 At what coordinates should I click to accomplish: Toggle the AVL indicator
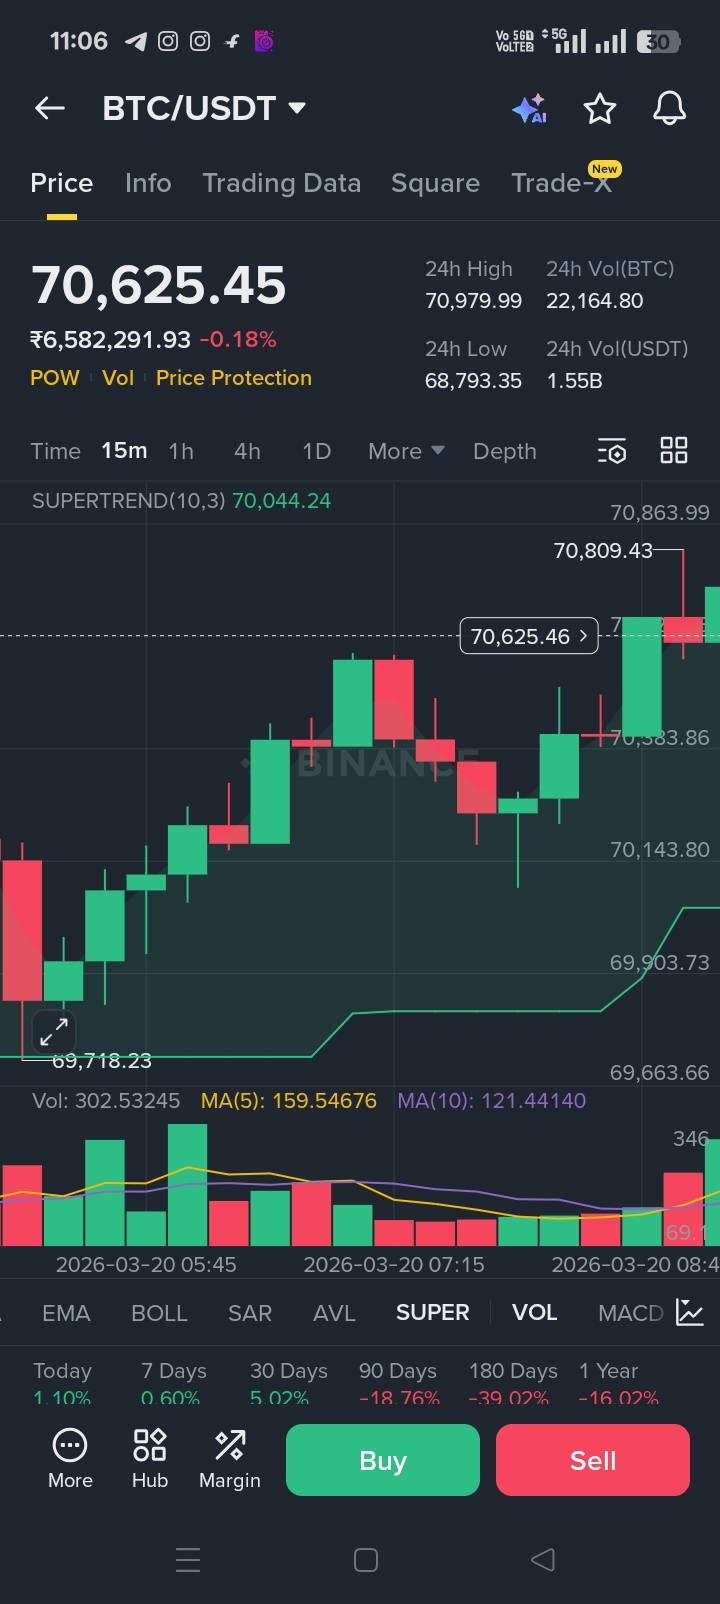pos(334,1313)
